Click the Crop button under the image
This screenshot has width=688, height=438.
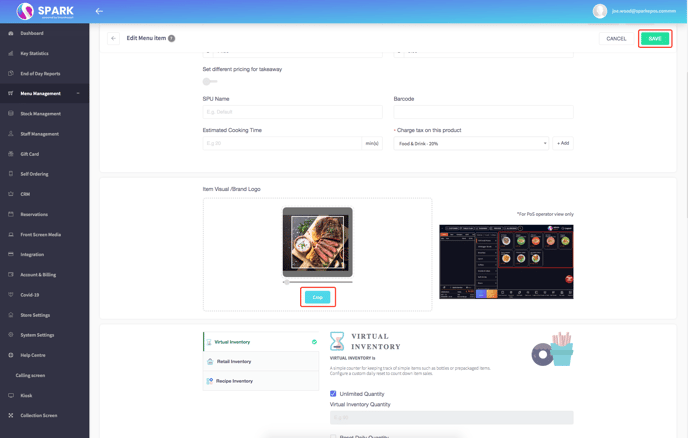318,297
